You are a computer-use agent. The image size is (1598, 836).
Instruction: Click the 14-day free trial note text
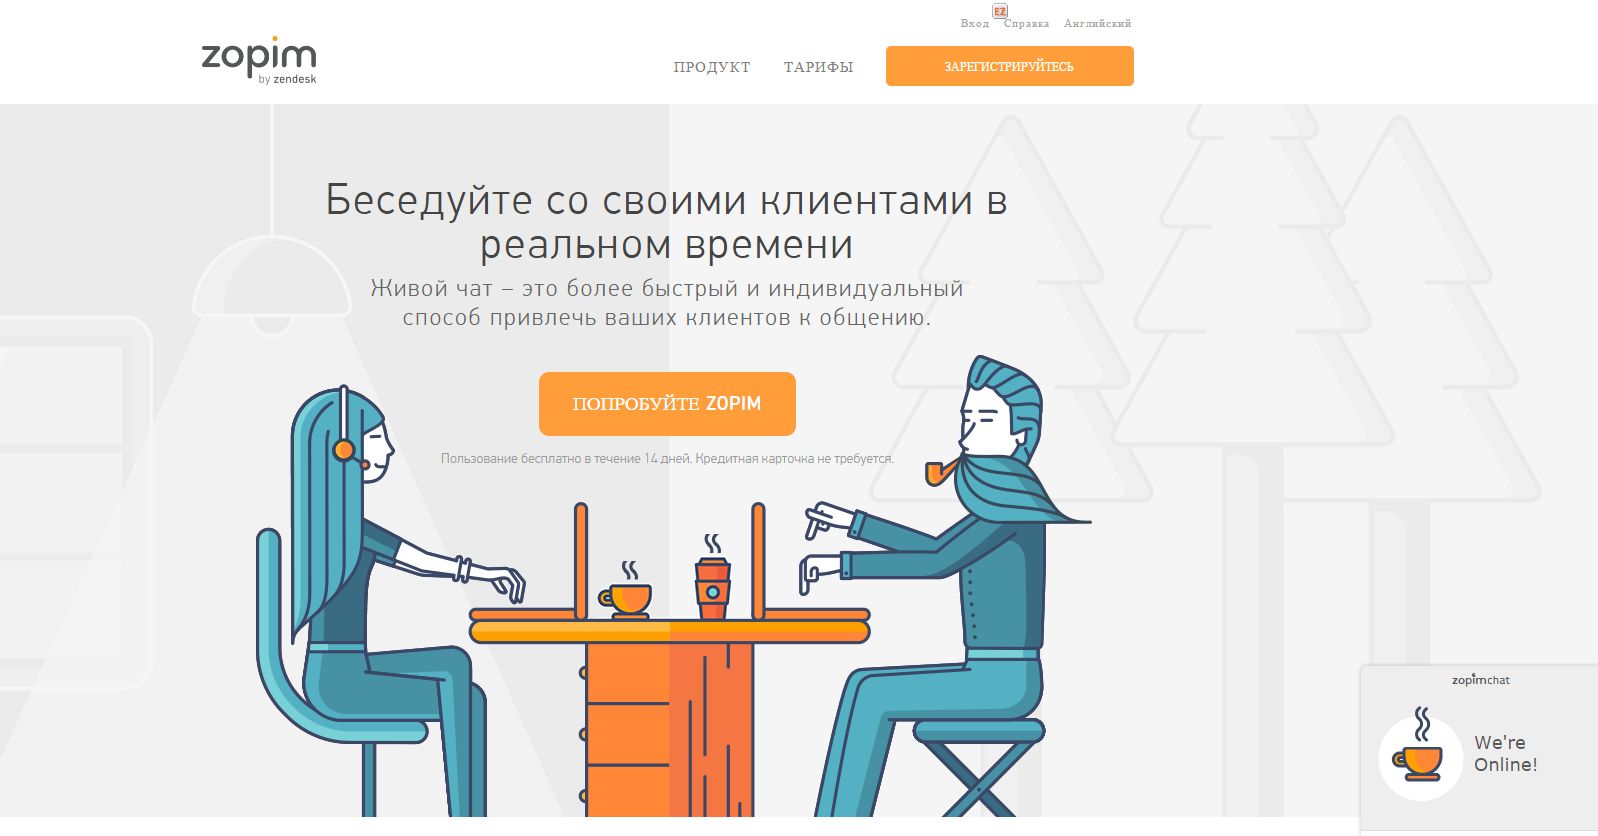(667, 459)
